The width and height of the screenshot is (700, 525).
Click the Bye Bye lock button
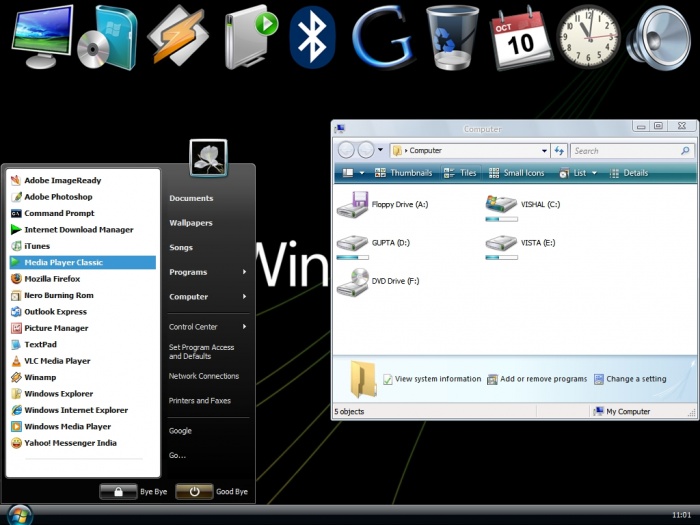118,492
